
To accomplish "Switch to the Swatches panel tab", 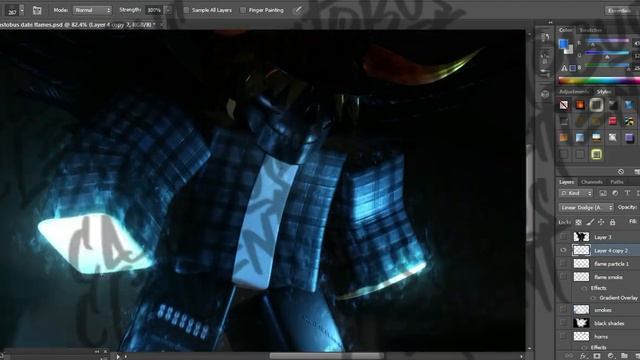I will coord(590,30).
